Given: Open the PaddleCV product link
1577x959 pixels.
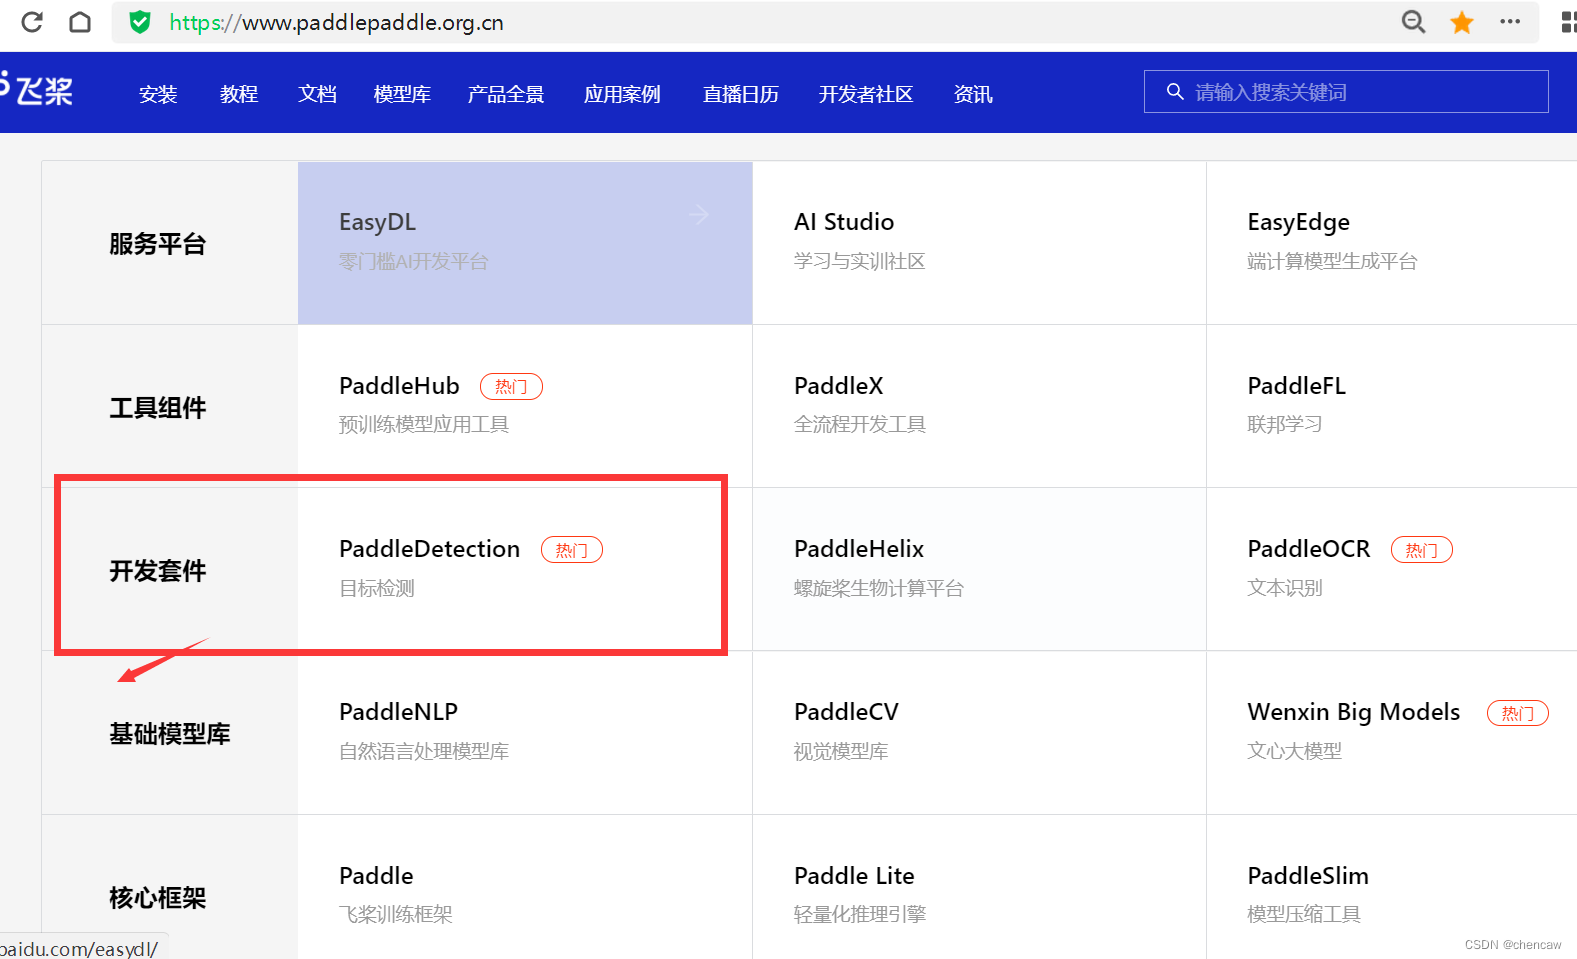Looking at the screenshot, I should pyautogui.click(x=846, y=712).
